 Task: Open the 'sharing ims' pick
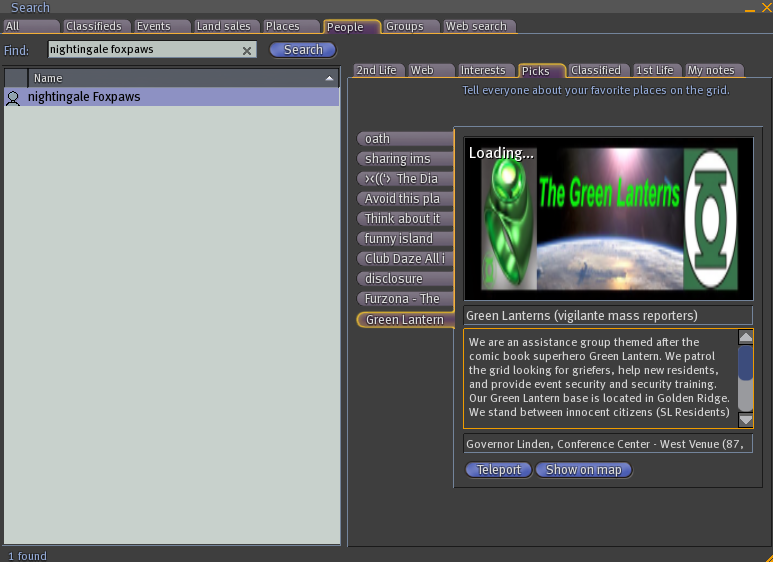pos(405,159)
